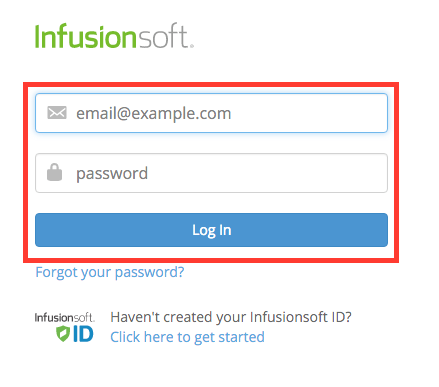Click empty area of the email box
Viewport: 439px width, 387px height.
click(310, 113)
